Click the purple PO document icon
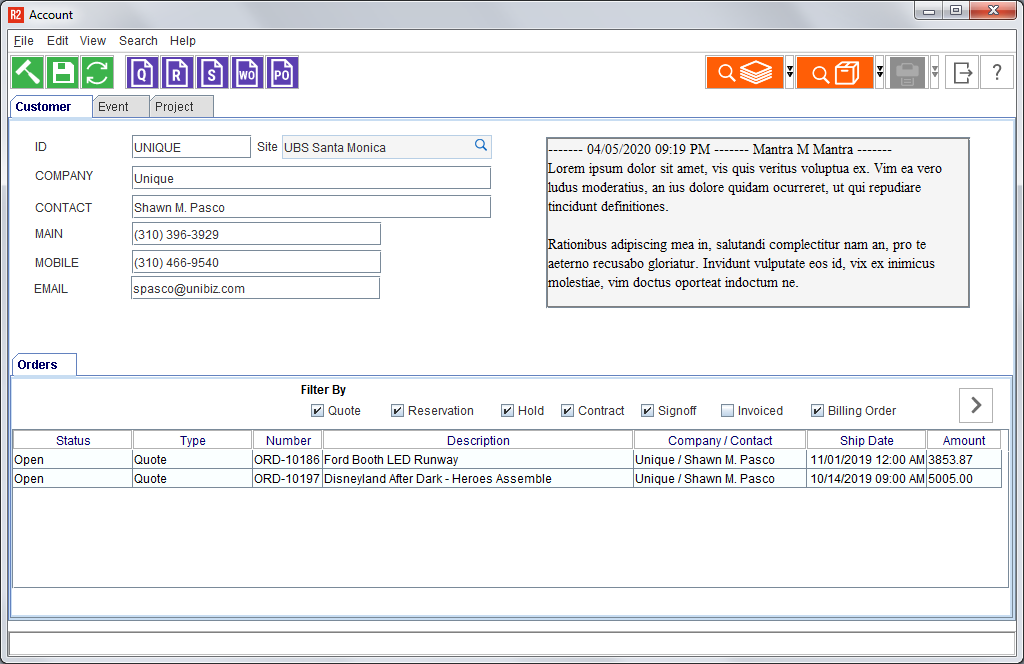Image resolution: width=1024 pixels, height=664 pixels. pos(282,73)
